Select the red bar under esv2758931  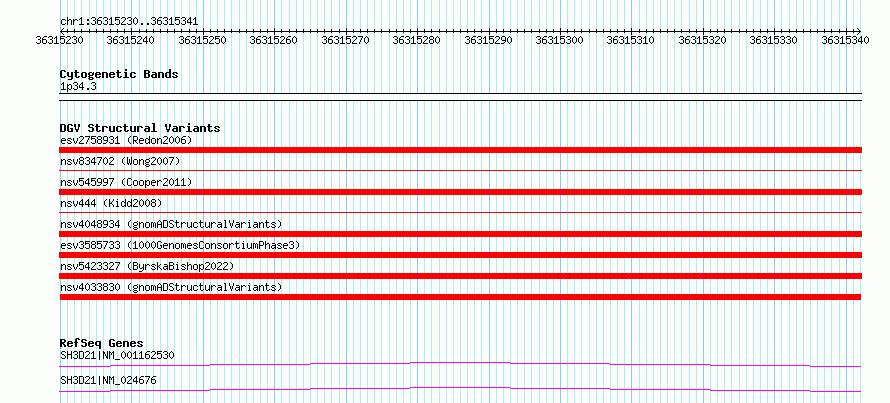(460, 150)
